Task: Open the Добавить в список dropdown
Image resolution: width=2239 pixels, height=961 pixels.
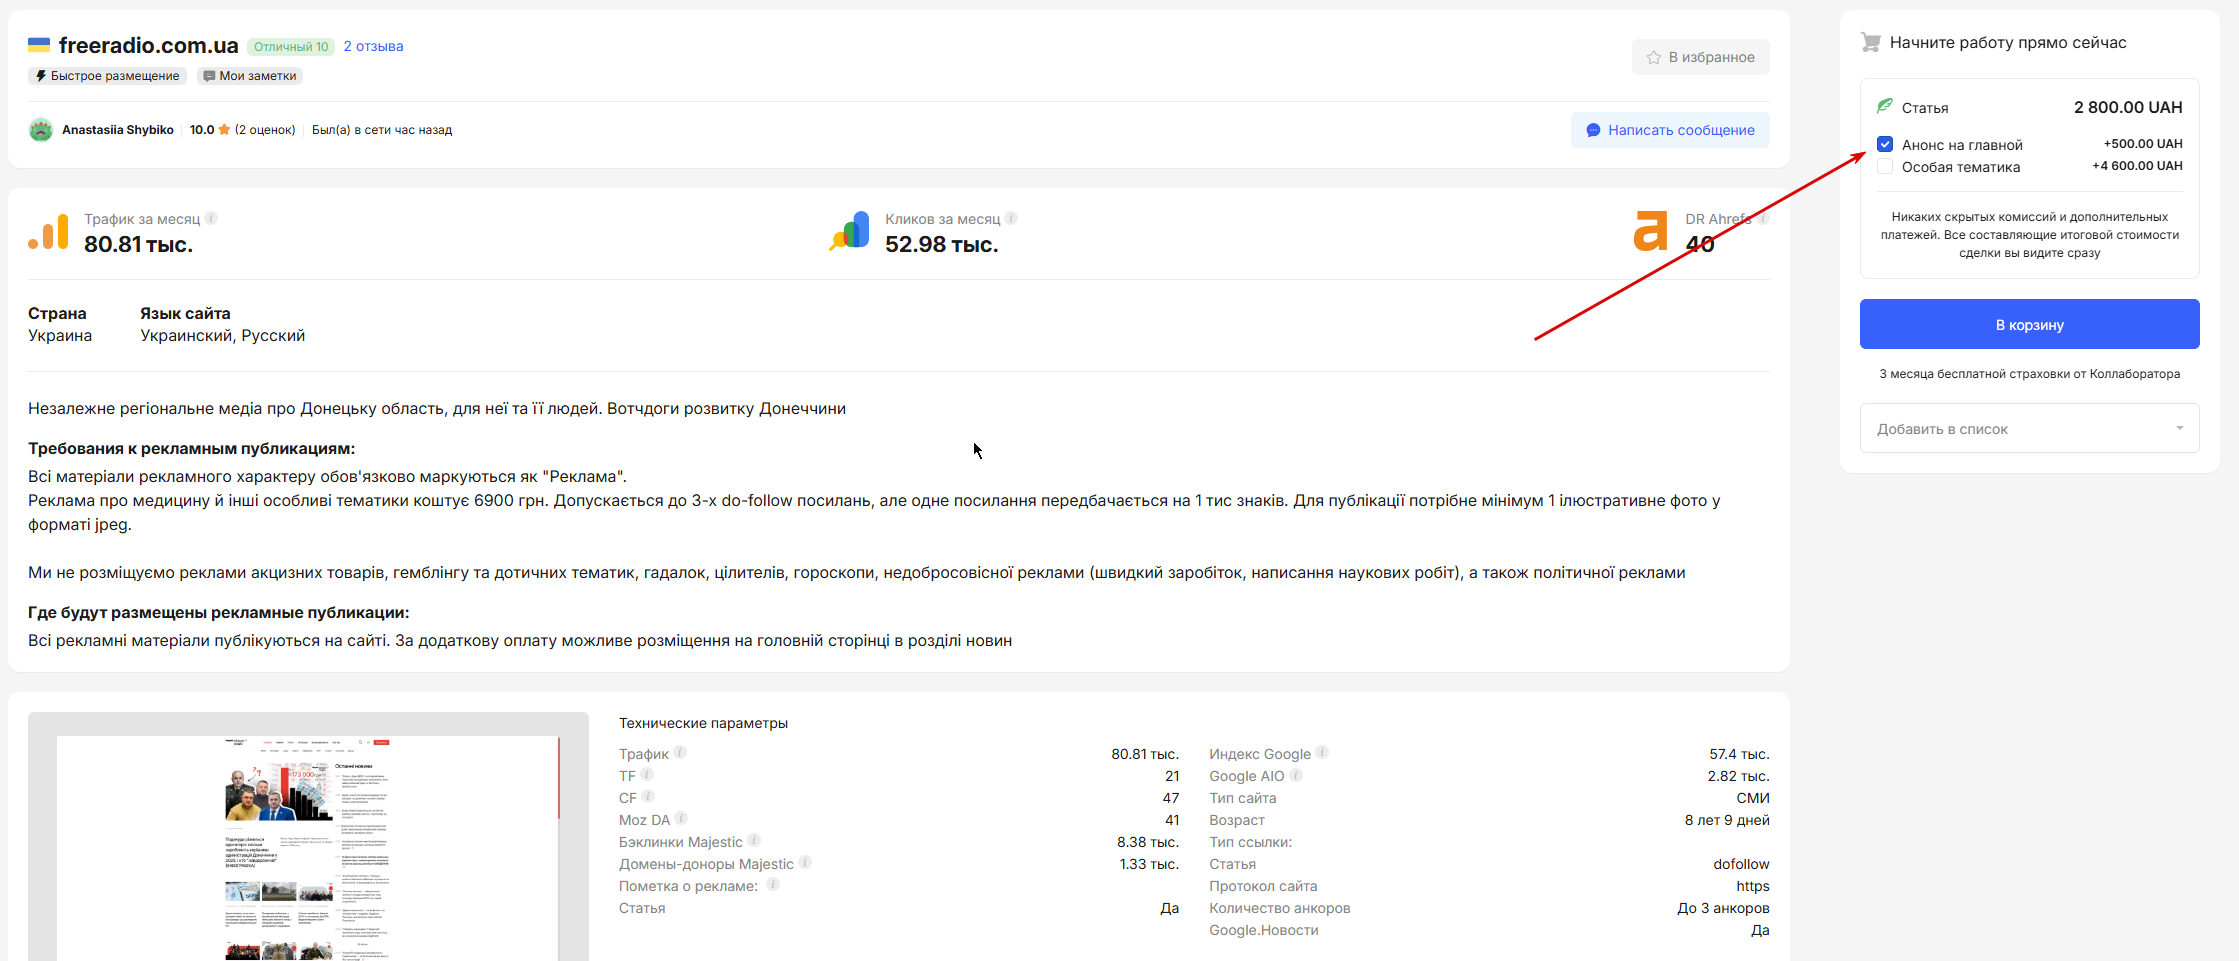Action: pyautogui.click(x=2029, y=429)
